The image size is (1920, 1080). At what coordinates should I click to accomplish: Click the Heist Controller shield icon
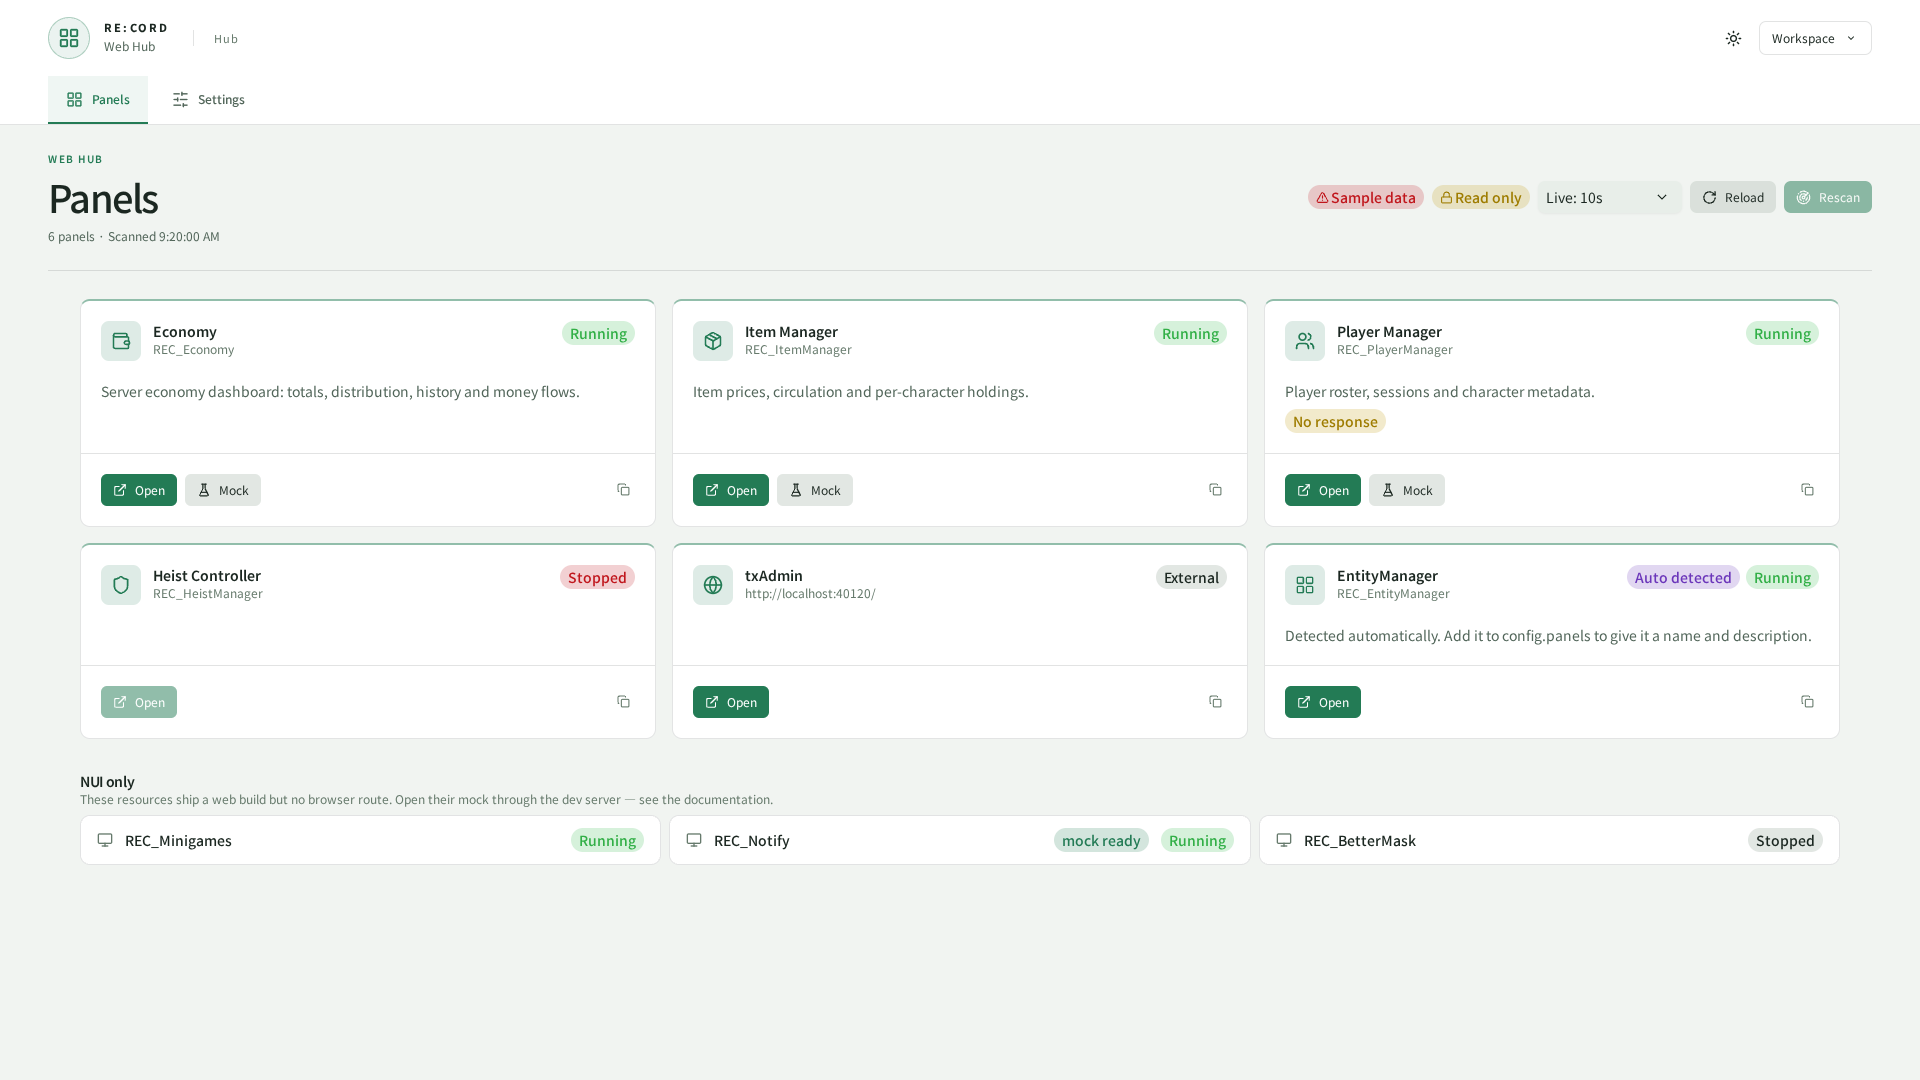tap(121, 585)
